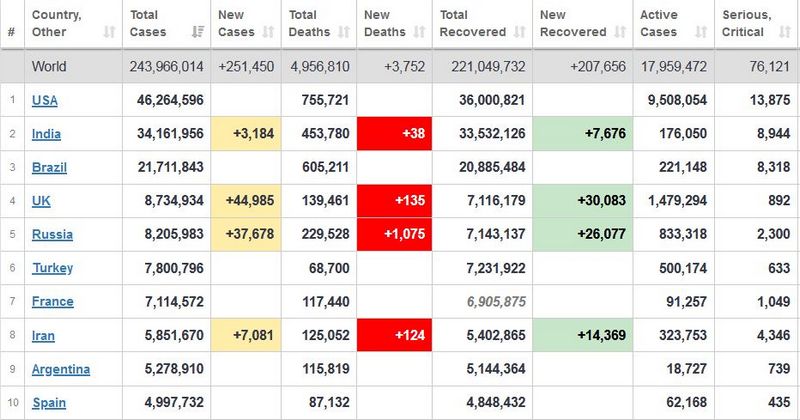Select World new cases +251,450
The width and height of the screenshot is (800, 420).
[246, 67]
